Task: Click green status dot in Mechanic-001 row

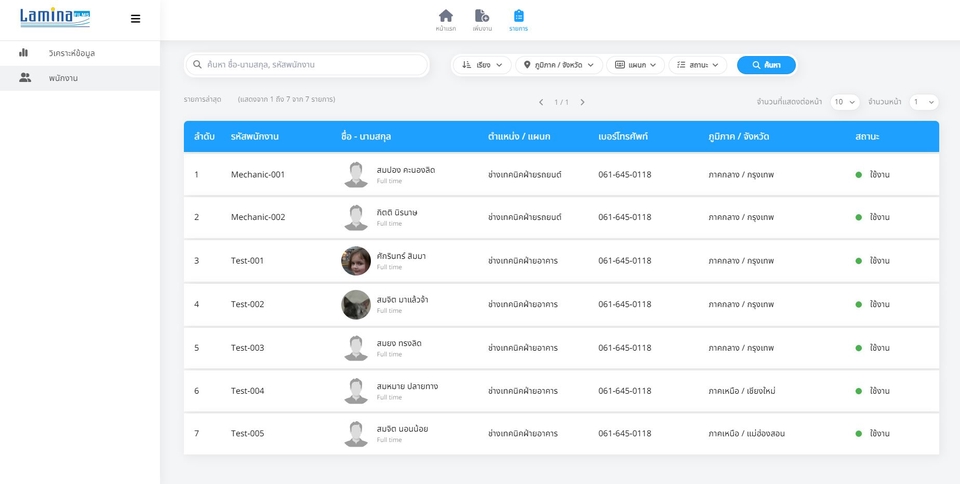Action: click(x=858, y=175)
